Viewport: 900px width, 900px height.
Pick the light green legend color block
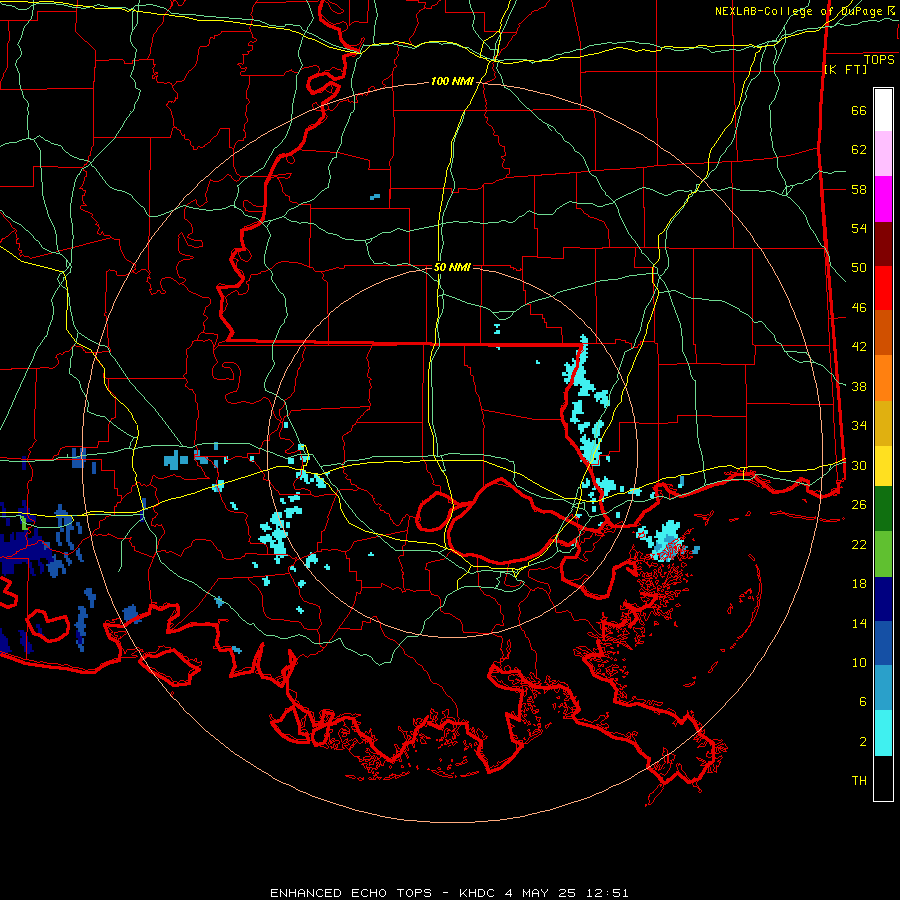coord(883,554)
